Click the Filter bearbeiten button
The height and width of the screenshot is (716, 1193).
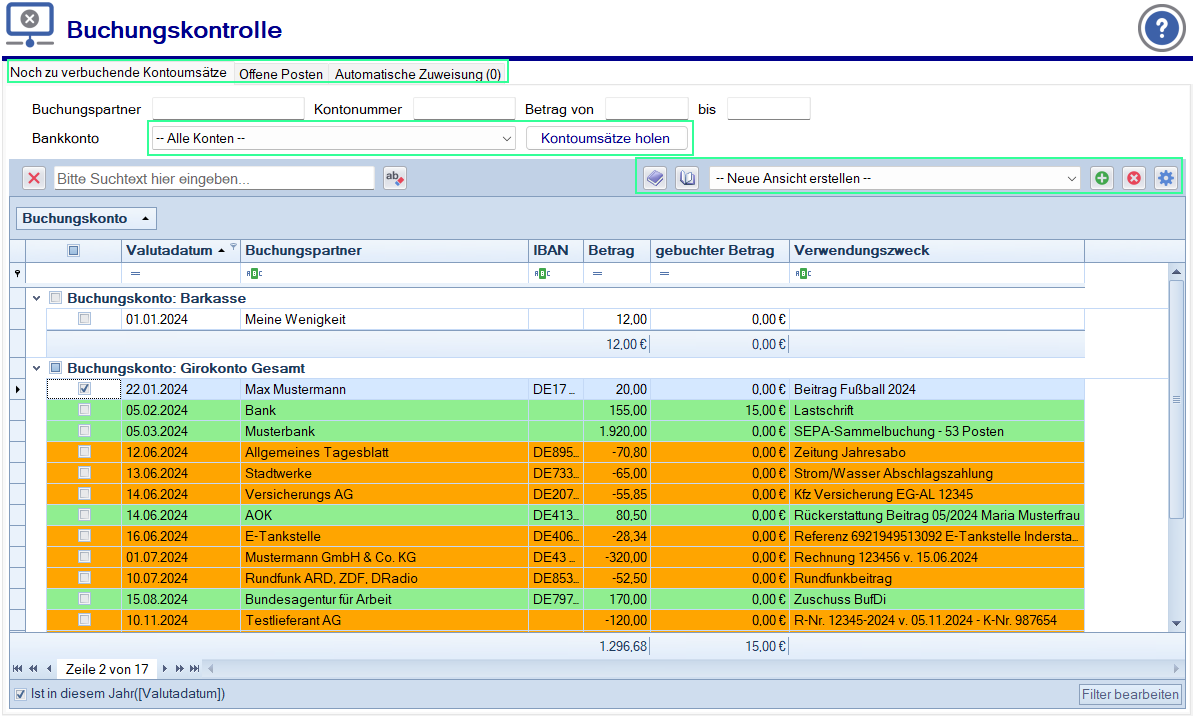[1130, 694]
